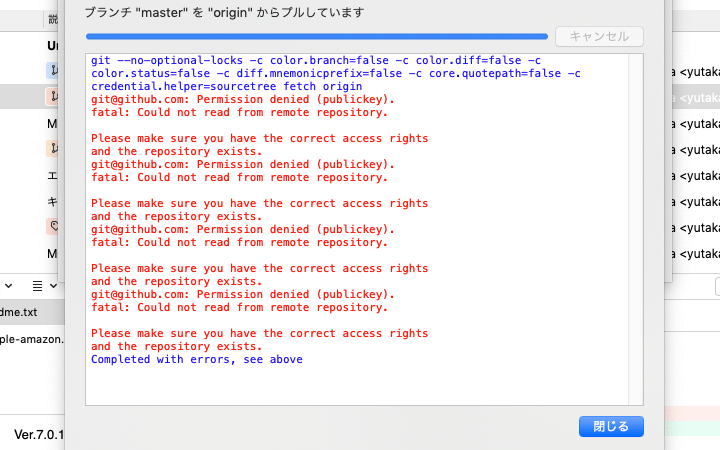
Task: Select the highlighted yutaka author row
Action: (x=699, y=97)
